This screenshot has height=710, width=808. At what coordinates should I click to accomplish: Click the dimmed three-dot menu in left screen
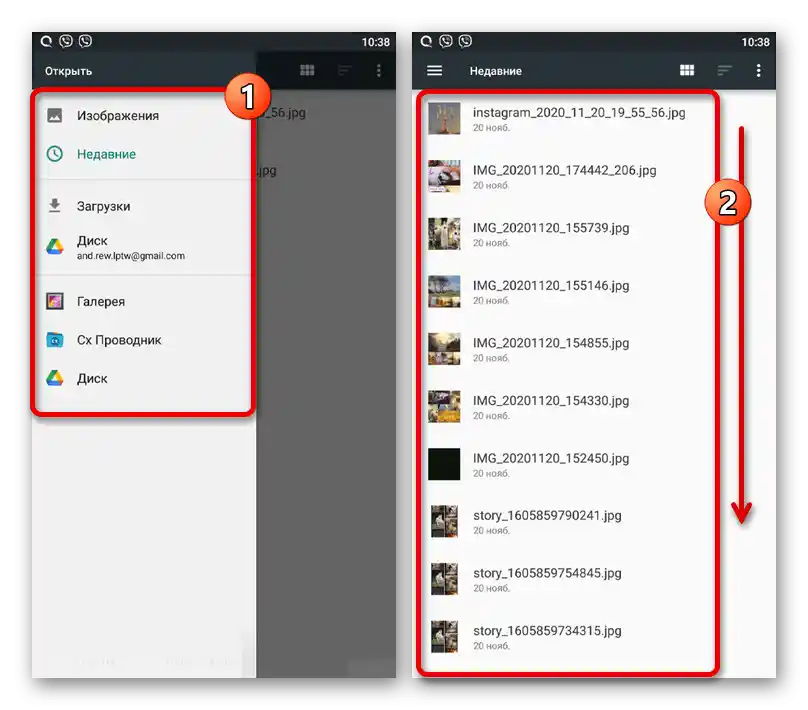coord(379,70)
